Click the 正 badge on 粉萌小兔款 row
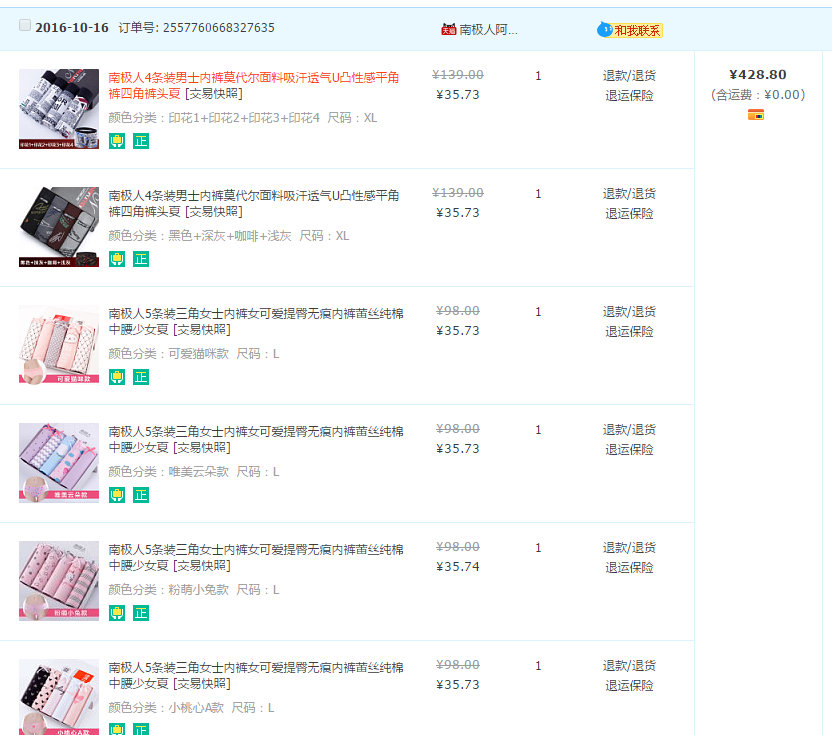The width and height of the screenshot is (832, 735). click(x=141, y=613)
